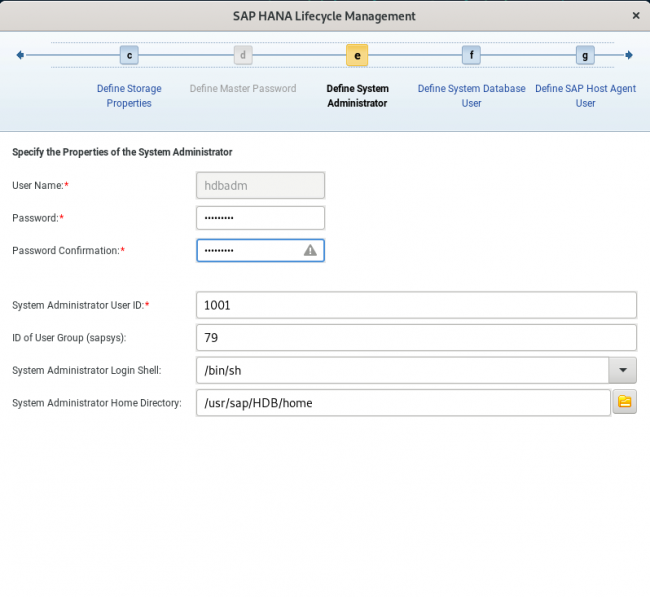Select step d node in the roadmap

click(243, 55)
